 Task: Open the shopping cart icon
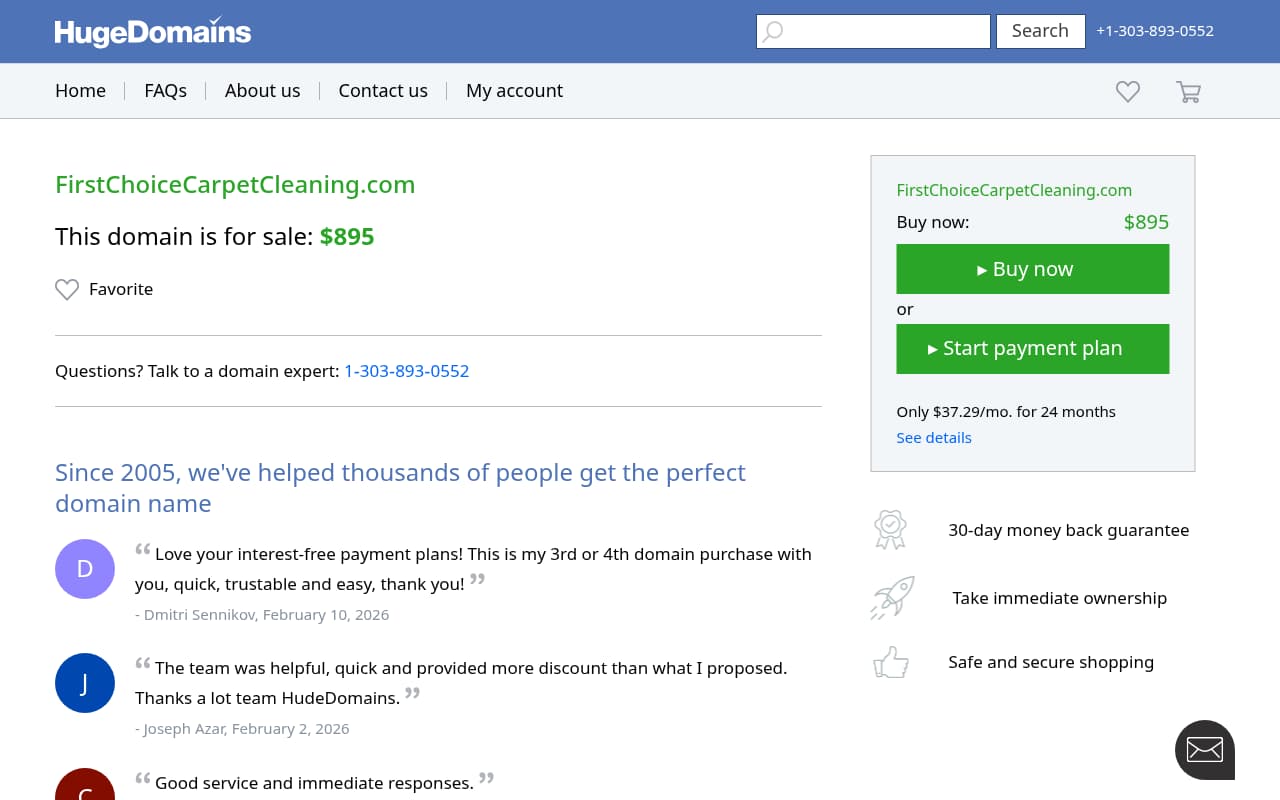click(1188, 91)
